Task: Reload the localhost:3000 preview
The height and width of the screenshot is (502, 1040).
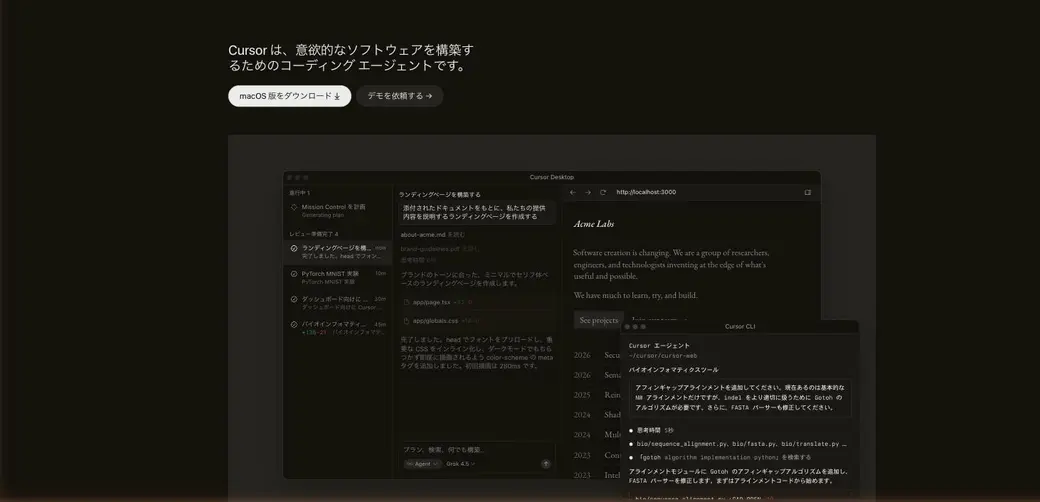Action: click(x=603, y=192)
